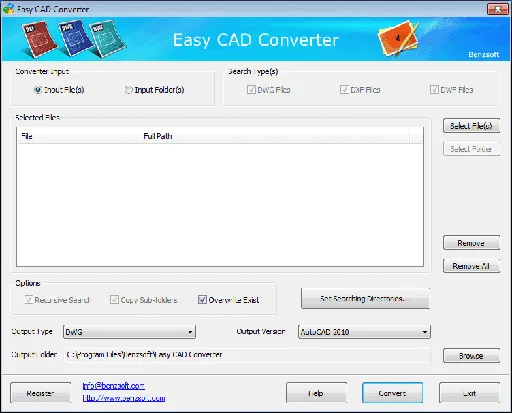This screenshot has height=413, width=512.
Task: Click the Select Folder button
Action: click(x=471, y=149)
